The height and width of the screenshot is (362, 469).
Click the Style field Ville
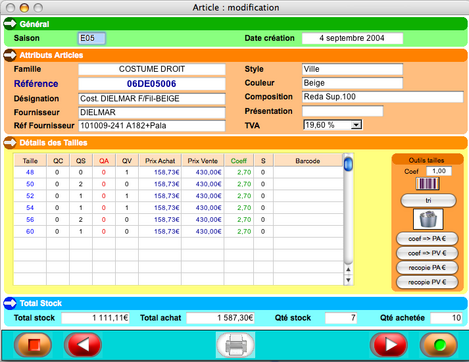pos(352,69)
